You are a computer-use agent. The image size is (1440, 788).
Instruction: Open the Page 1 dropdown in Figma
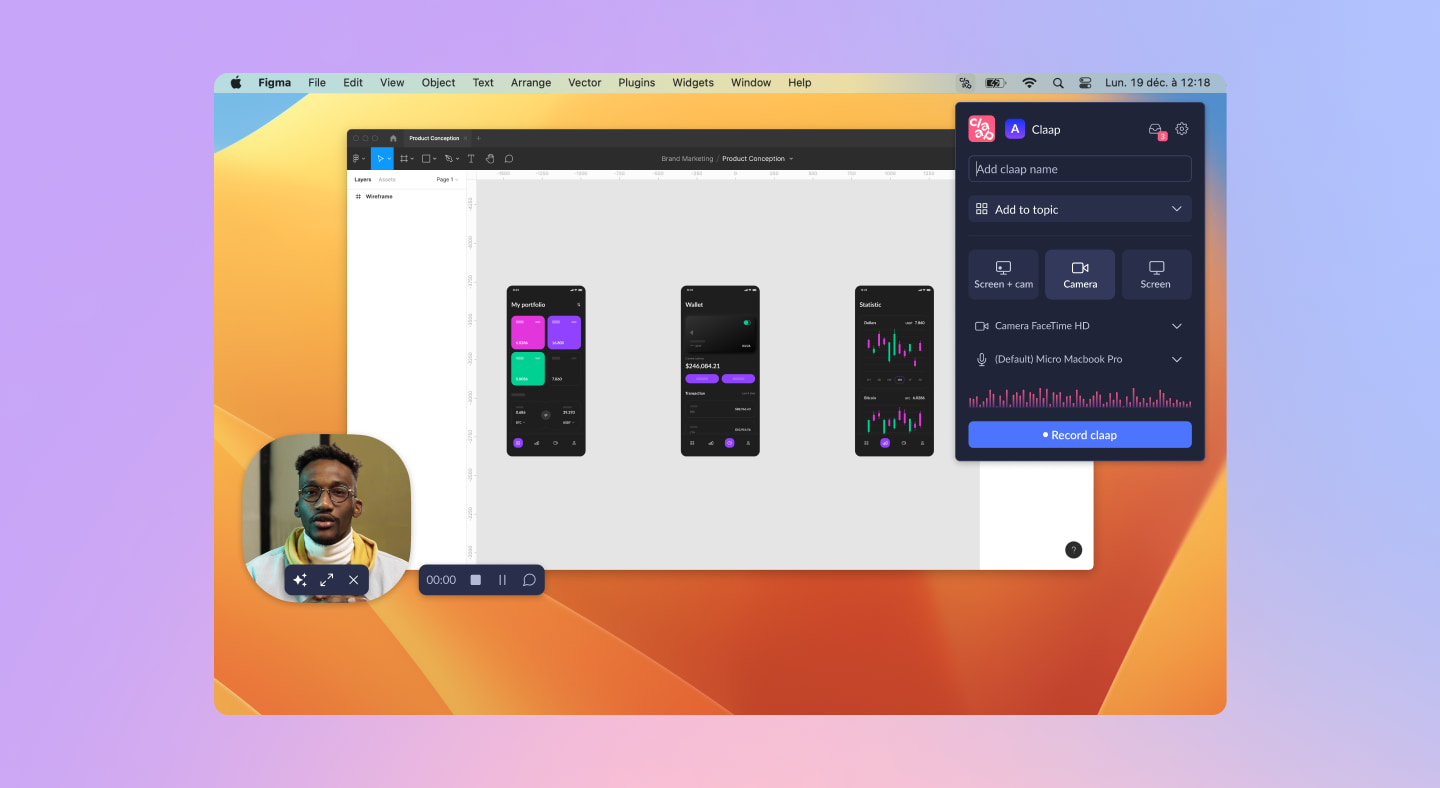447,179
